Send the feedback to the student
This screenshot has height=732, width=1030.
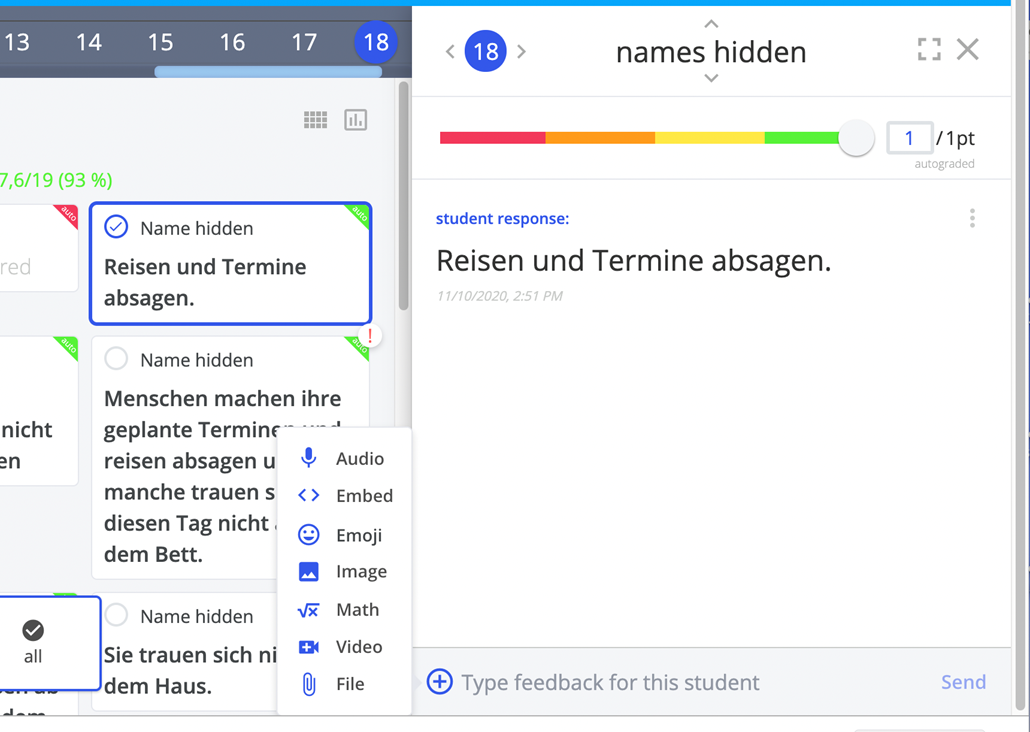(963, 682)
